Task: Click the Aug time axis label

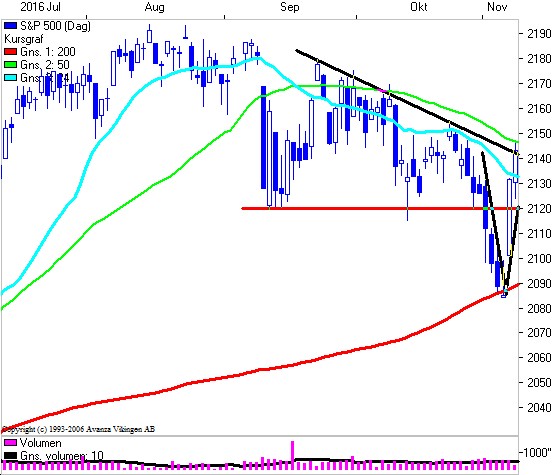Action: (154, 7)
